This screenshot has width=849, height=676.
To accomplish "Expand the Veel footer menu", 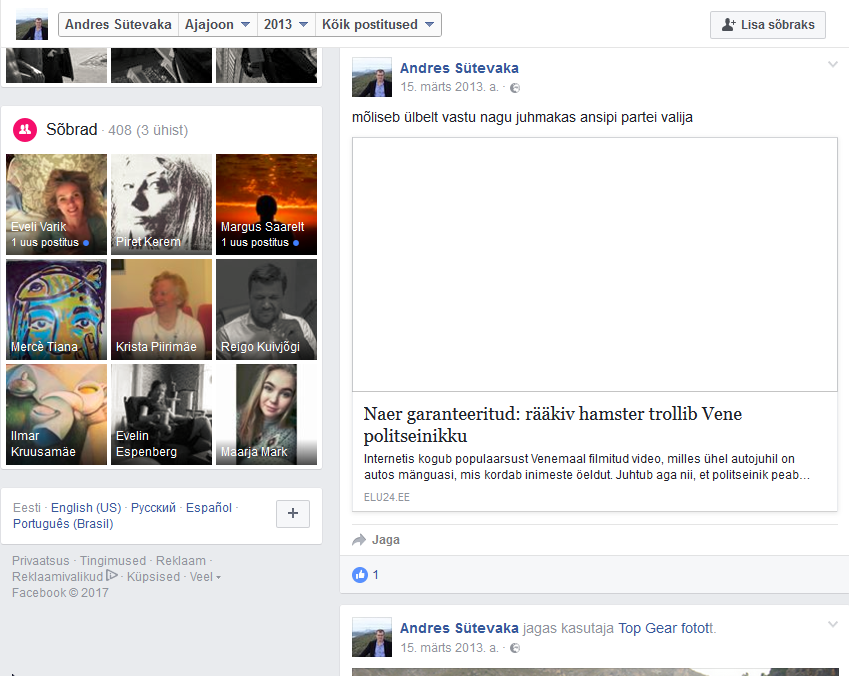I will 205,577.
